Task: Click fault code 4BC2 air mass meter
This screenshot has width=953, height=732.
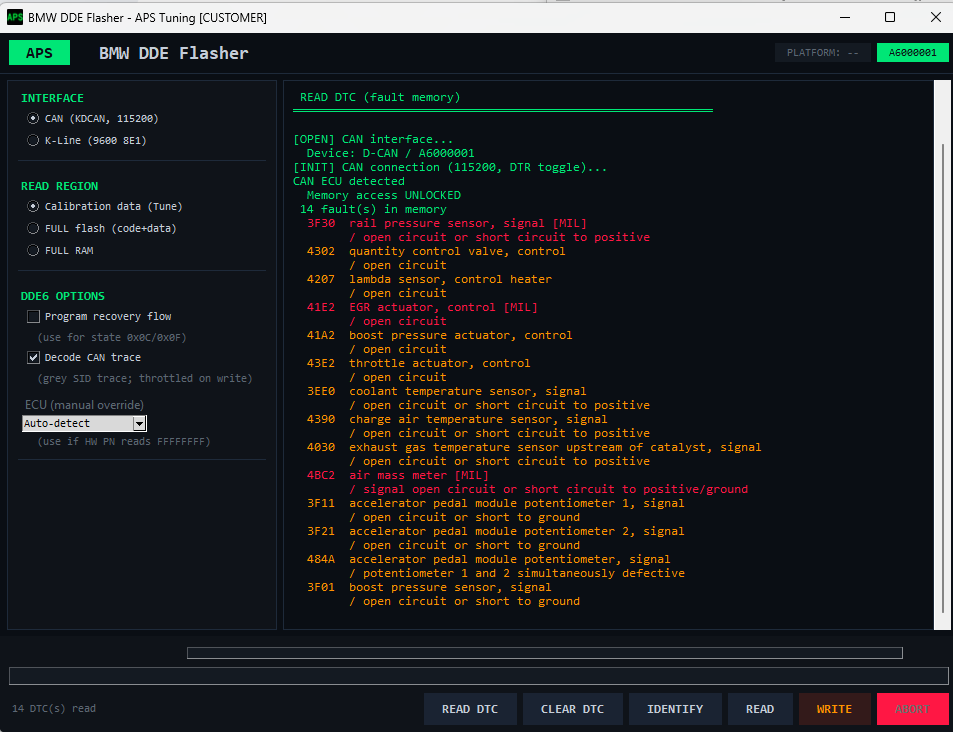Action: [x=397, y=475]
